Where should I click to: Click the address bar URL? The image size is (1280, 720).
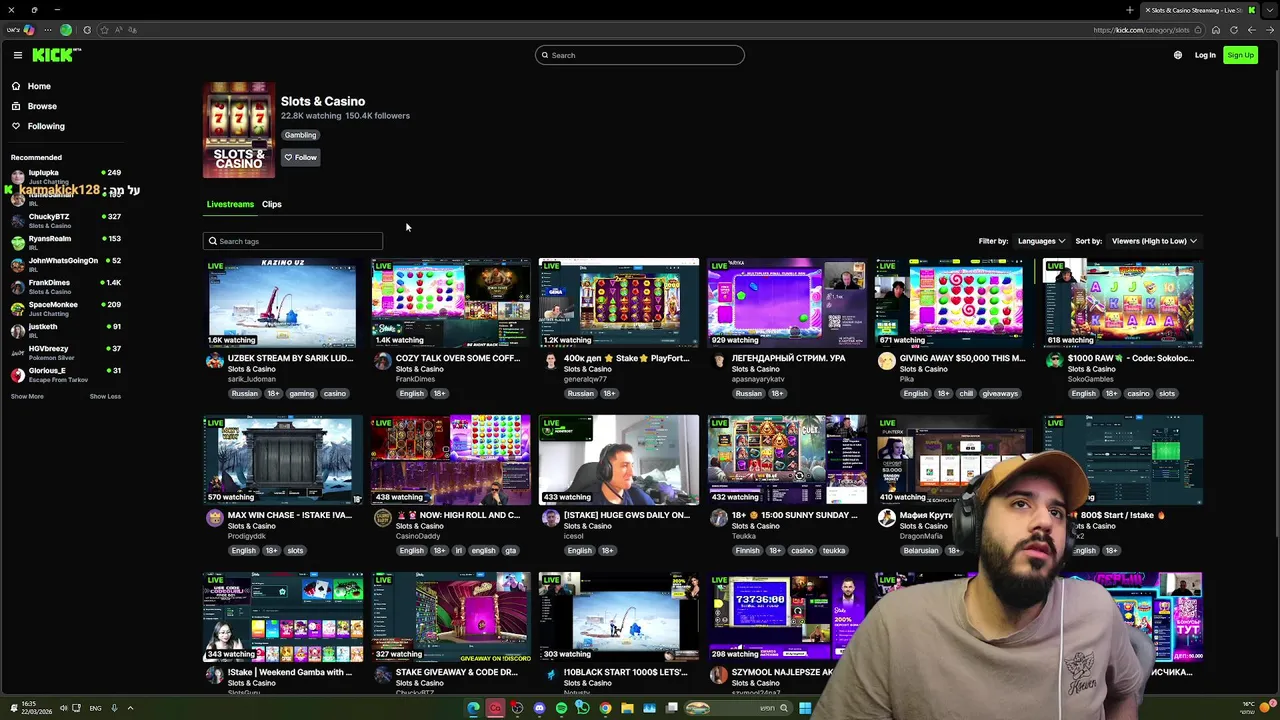pyautogui.click(x=1141, y=30)
